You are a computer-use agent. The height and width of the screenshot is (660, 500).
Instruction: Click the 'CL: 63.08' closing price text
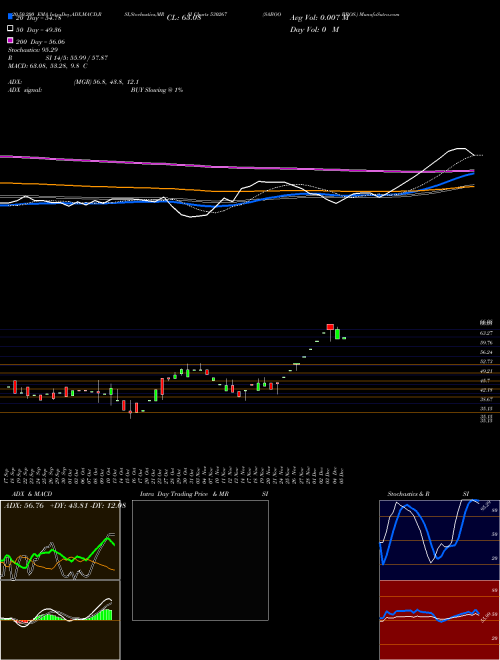point(184,18)
